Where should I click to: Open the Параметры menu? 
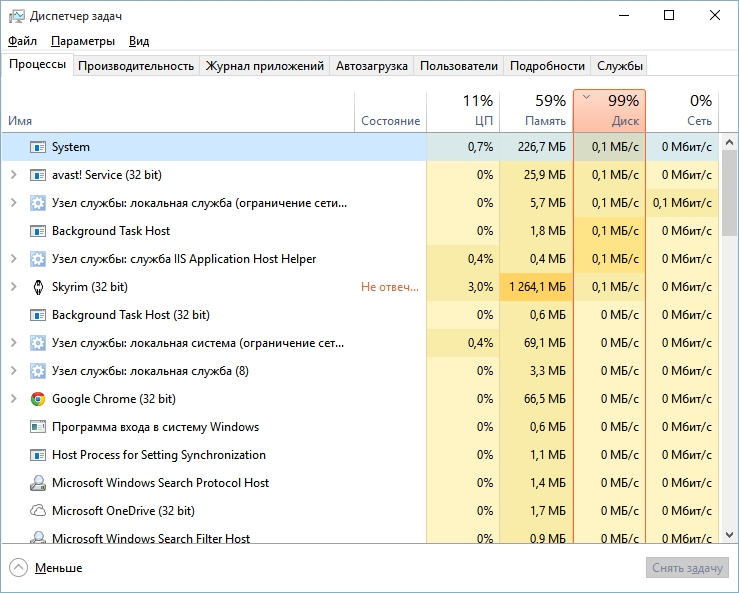coord(82,41)
